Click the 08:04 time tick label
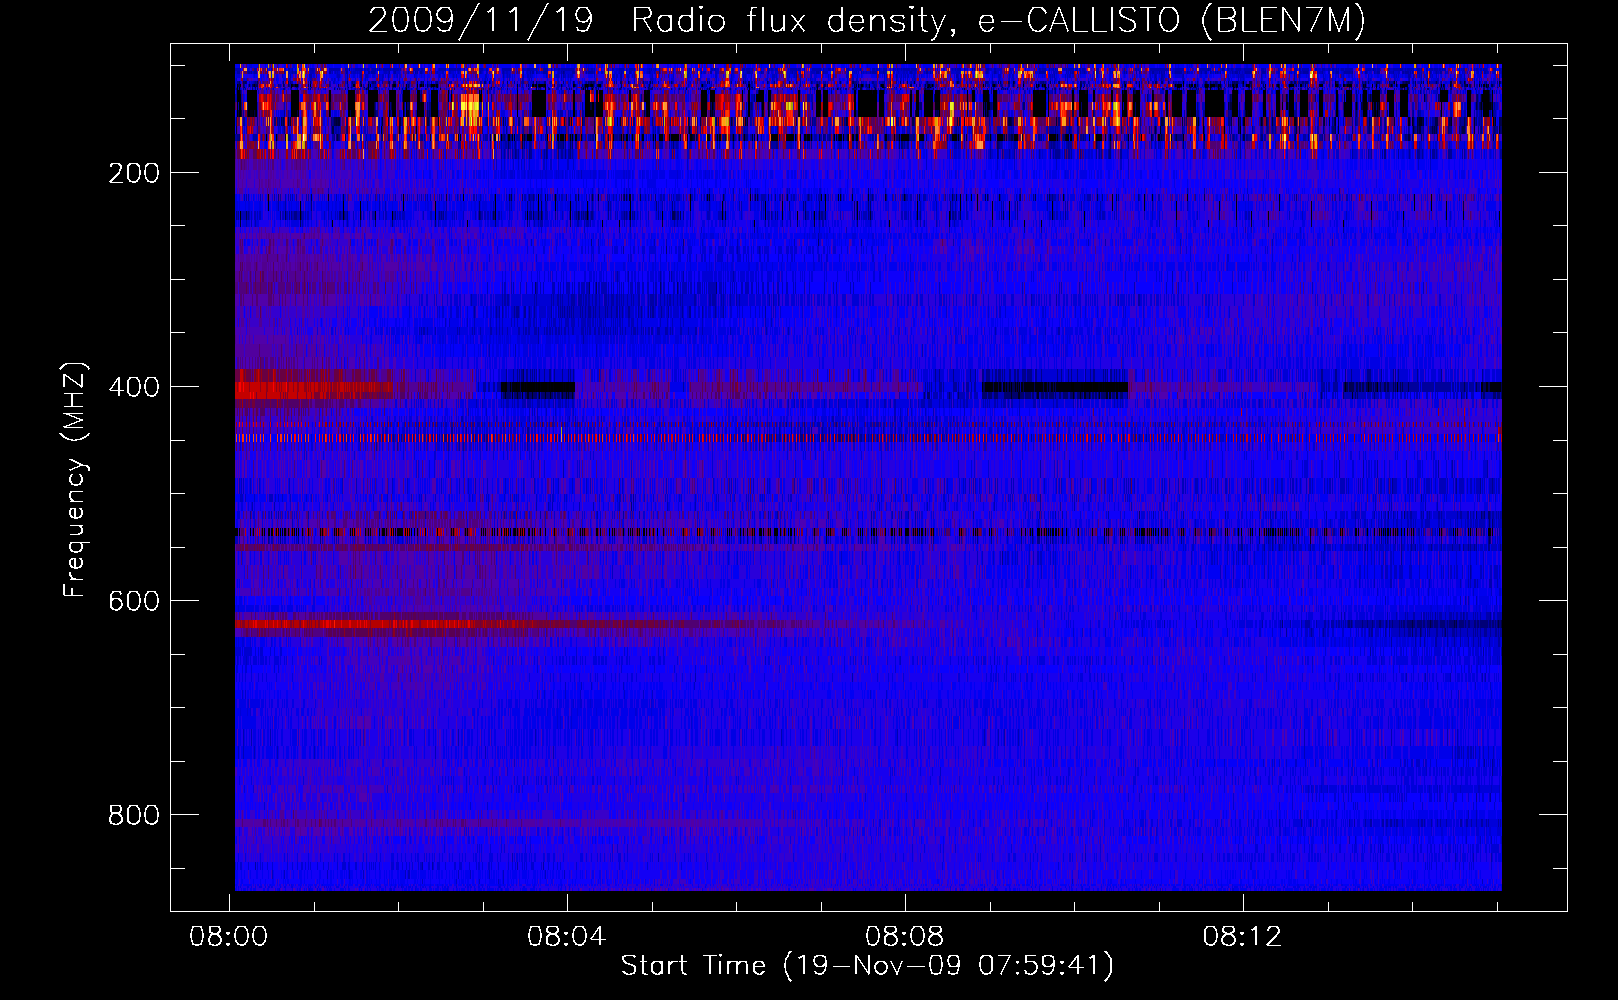The image size is (1618, 1000). click(567, 936)
